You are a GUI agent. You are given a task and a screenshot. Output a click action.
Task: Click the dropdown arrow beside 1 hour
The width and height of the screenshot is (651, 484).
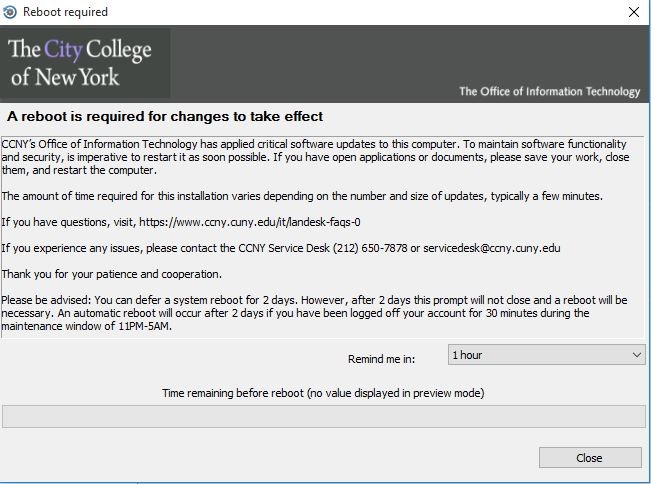point(636,355)
